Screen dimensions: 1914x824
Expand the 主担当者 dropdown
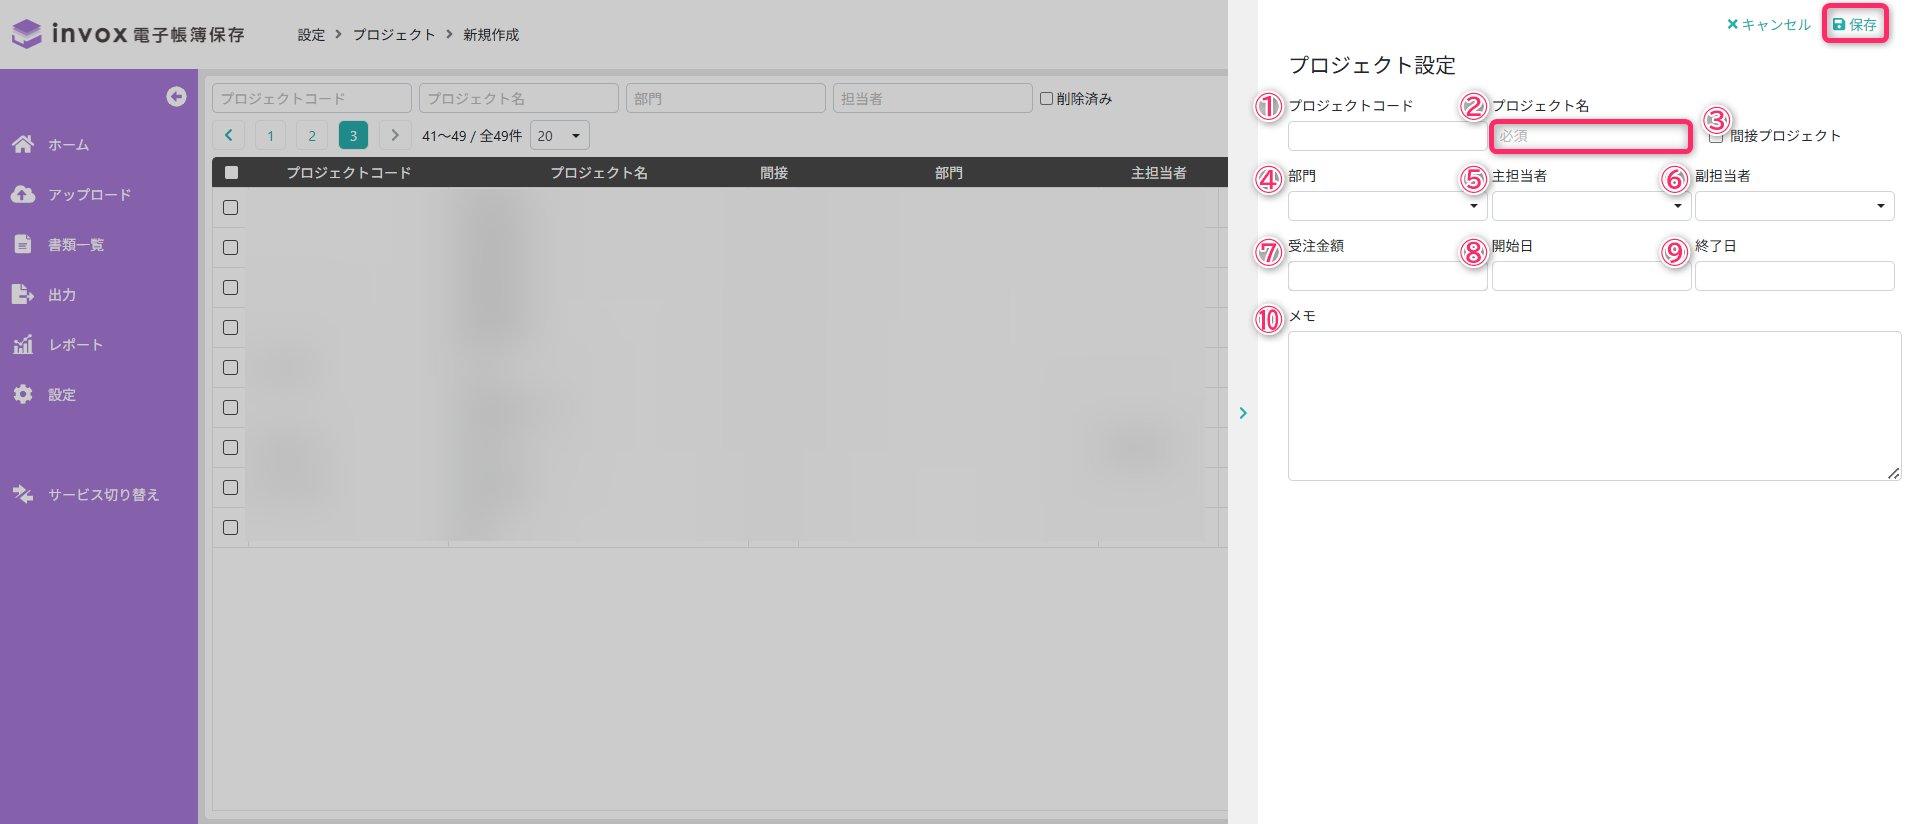click(1590, 206)
